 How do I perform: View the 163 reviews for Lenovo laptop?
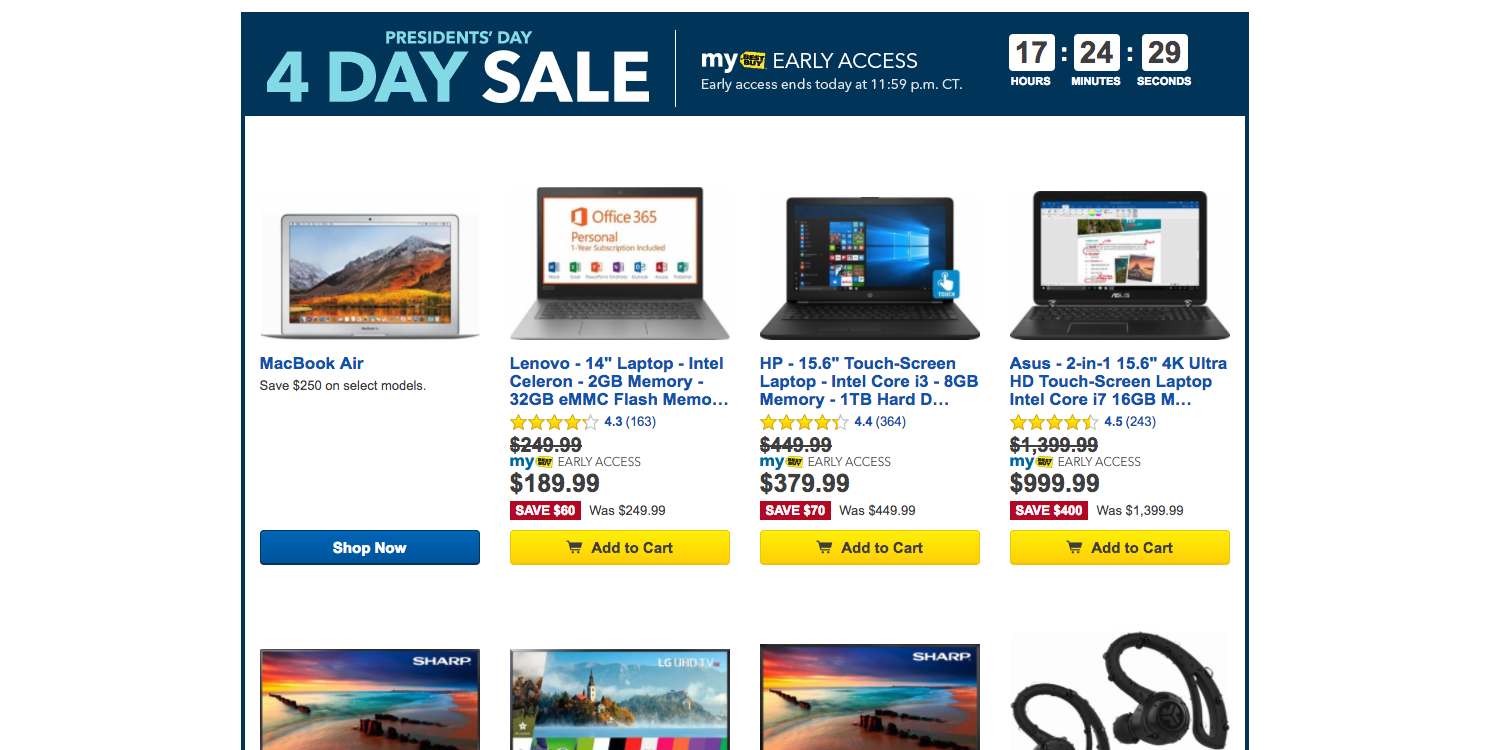point(641,422)
